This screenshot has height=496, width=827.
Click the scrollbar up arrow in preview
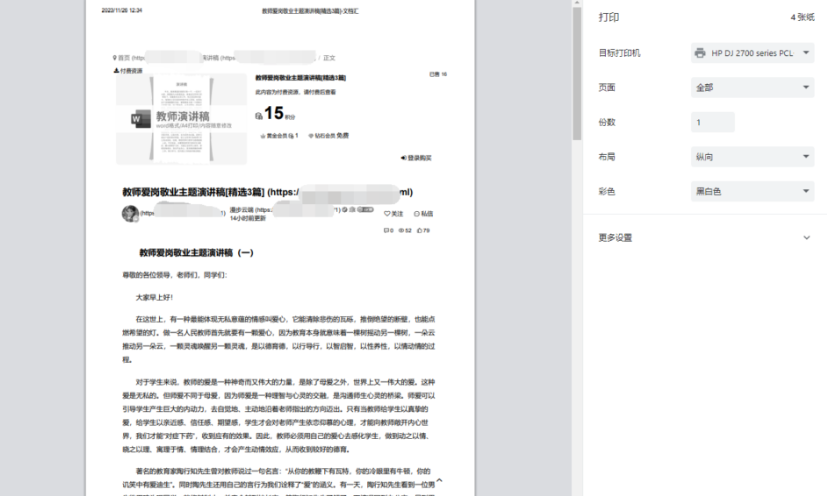point(577,3)
